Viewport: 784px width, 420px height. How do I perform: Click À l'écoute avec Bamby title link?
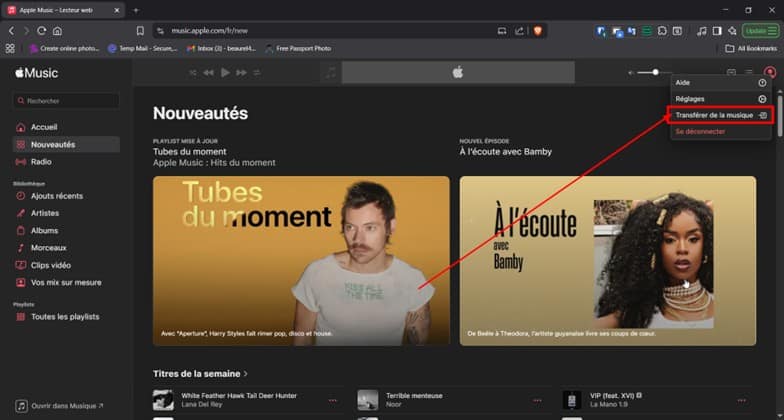506,152
